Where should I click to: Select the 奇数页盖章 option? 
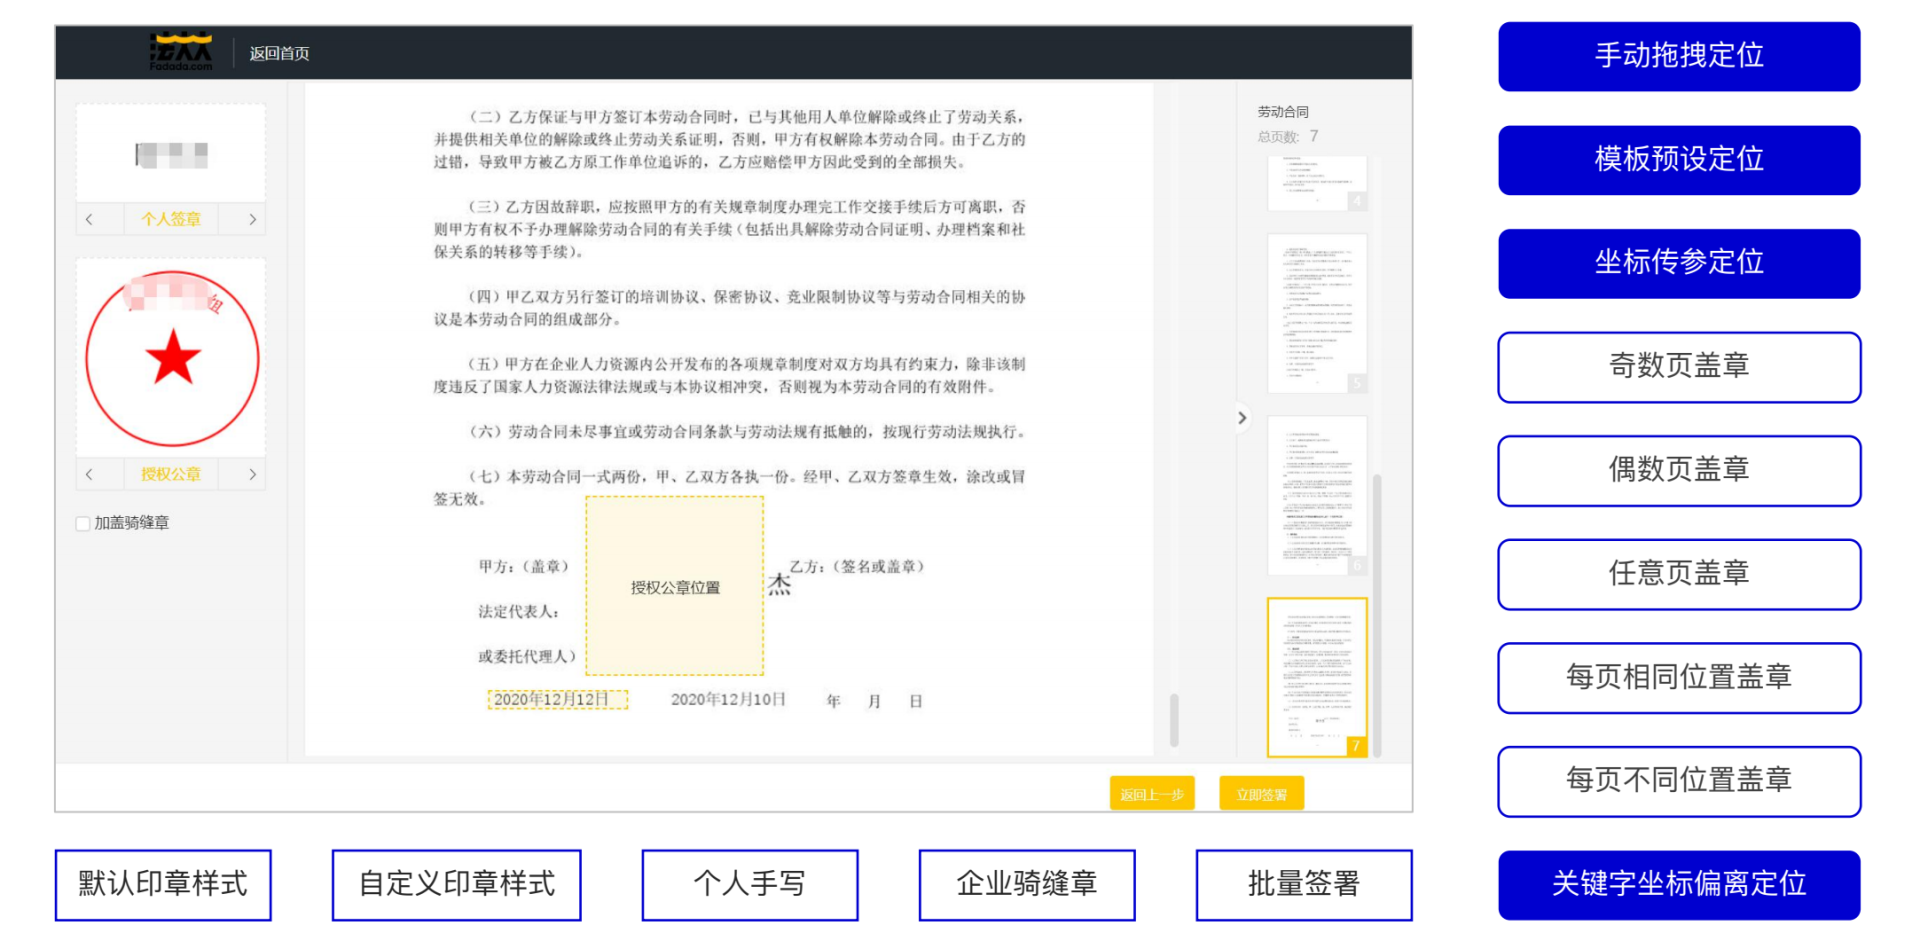coord(1679,367)
